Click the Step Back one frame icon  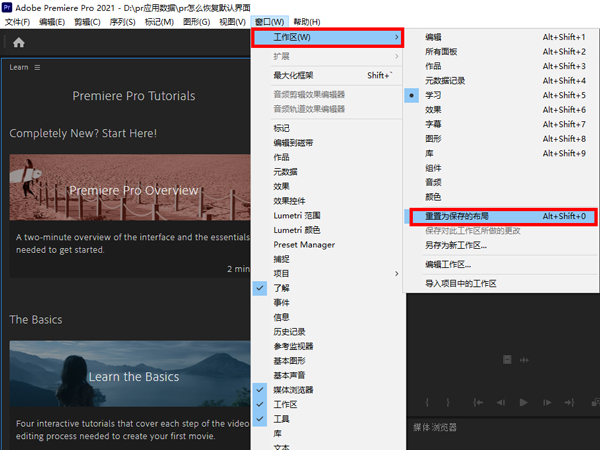(500, 402)
